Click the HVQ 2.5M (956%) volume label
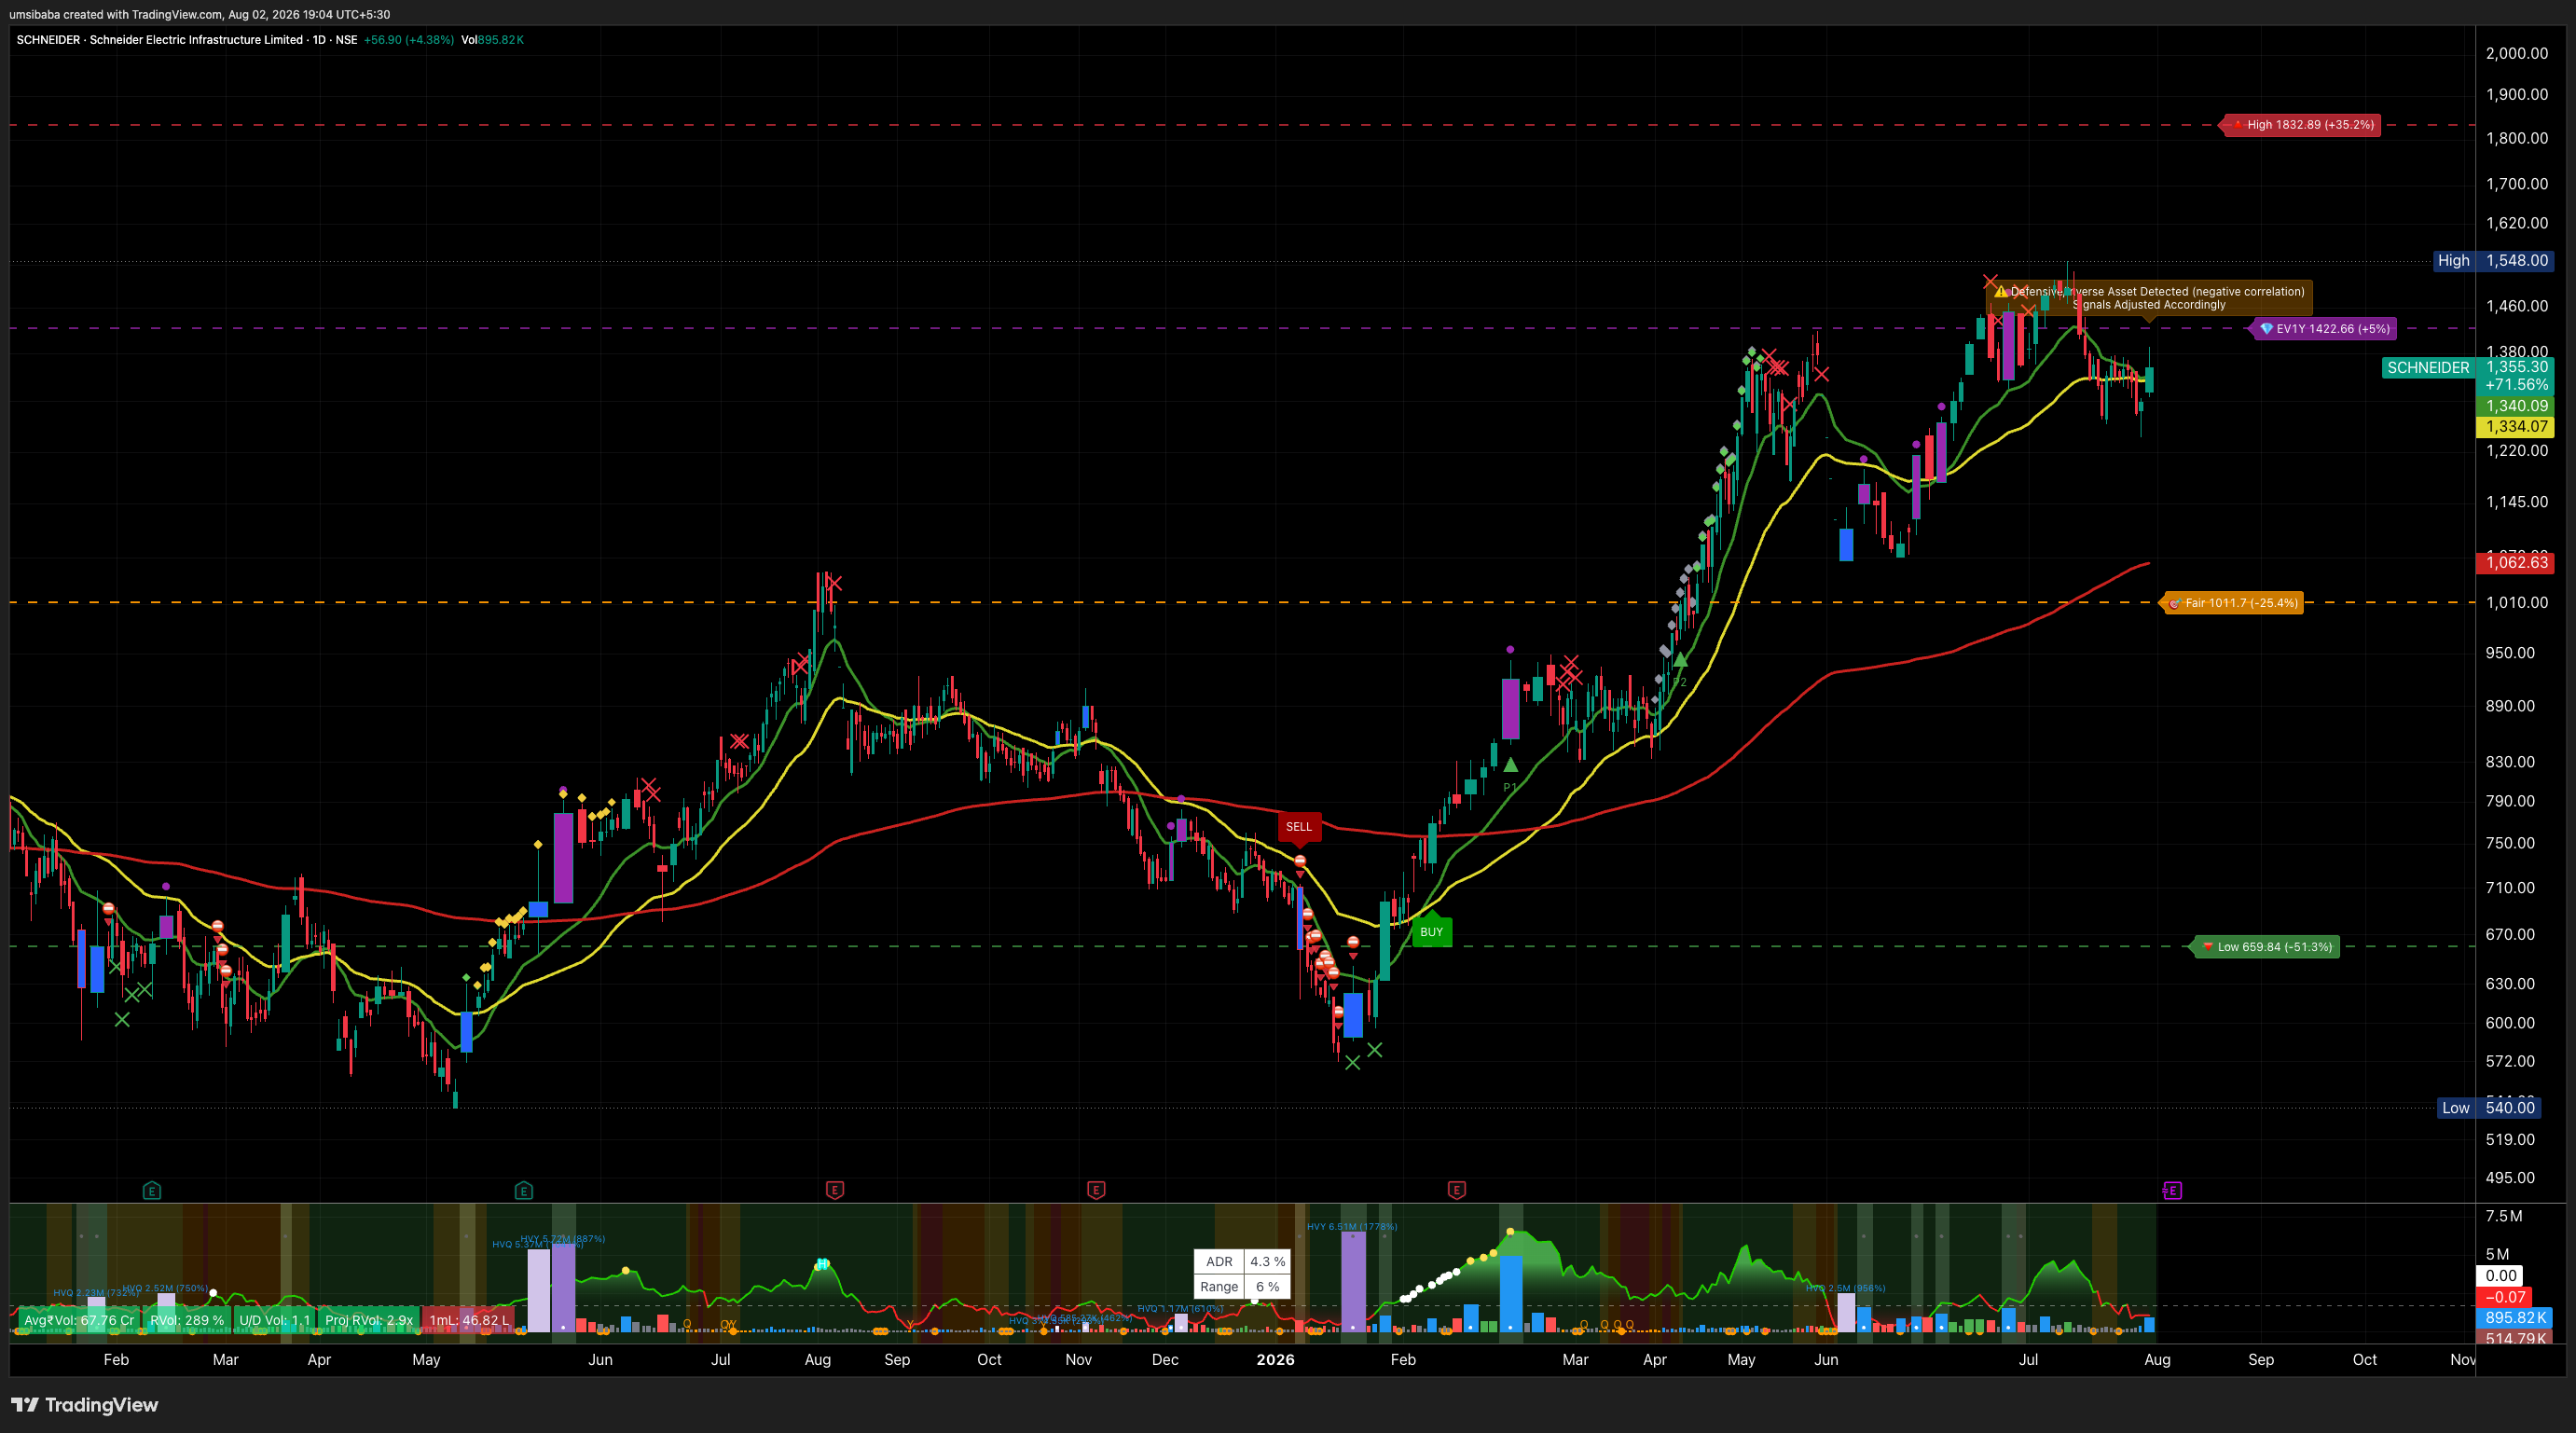 pyautogui.click(x=1845, y=1288)
